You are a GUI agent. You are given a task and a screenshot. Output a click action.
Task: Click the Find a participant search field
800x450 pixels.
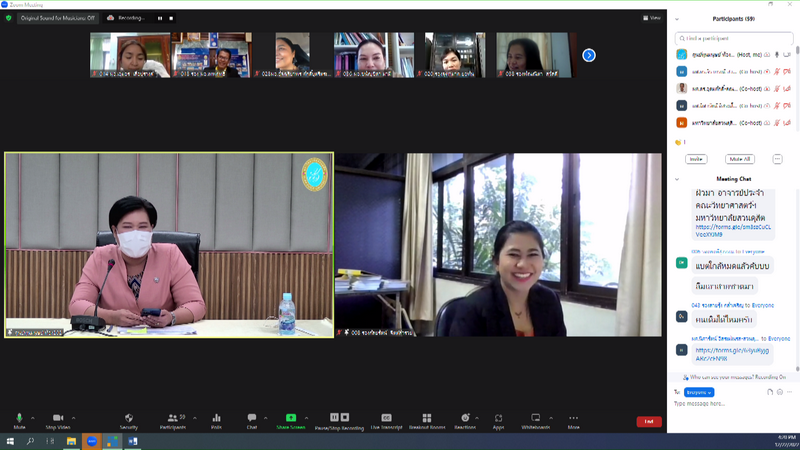coord(735,37)
